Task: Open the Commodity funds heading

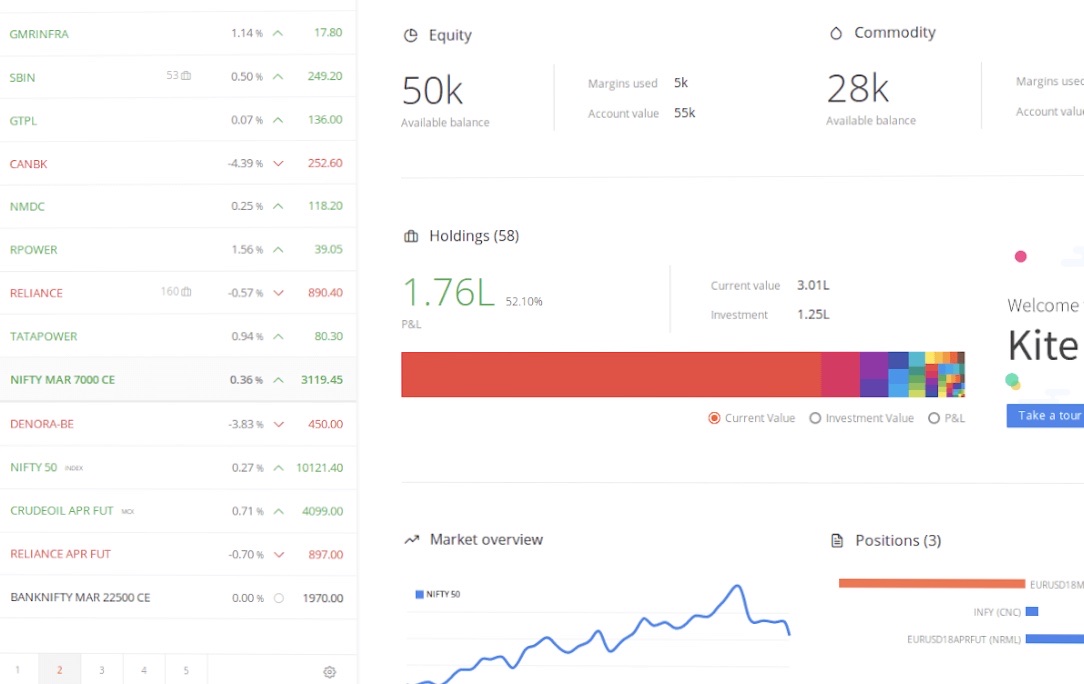Action: tap(895, 33)
